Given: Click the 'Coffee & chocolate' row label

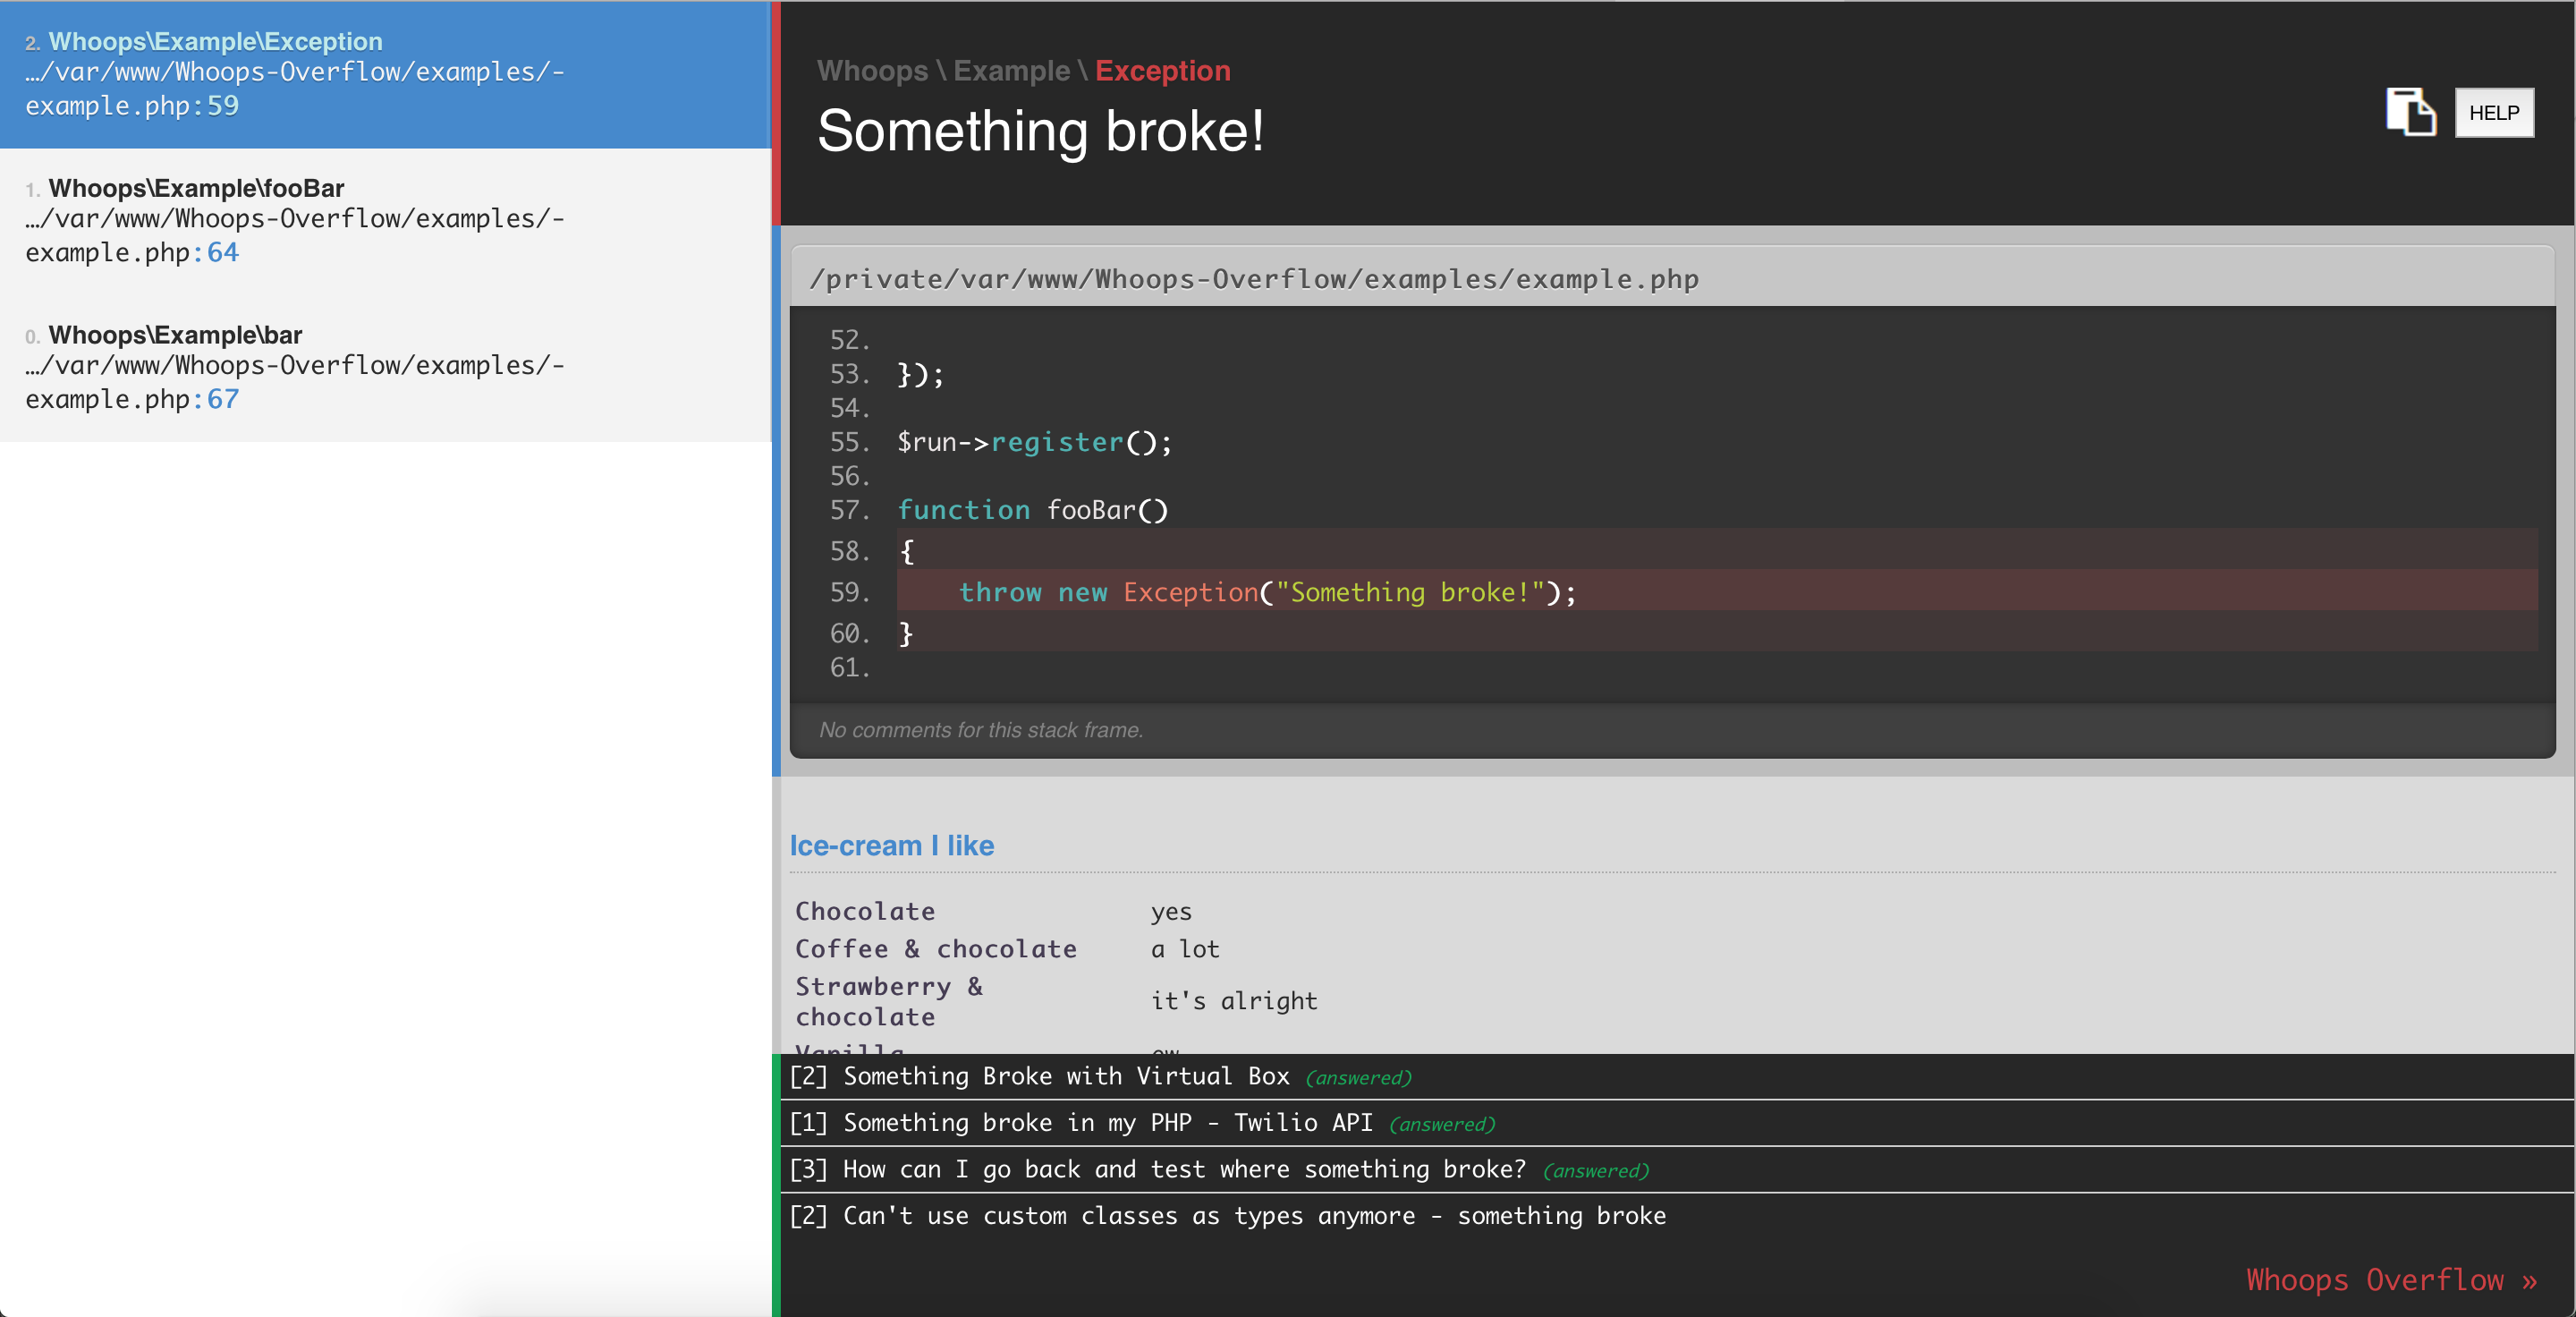Looking at the screenshot, I should click(x=935, y=949).
